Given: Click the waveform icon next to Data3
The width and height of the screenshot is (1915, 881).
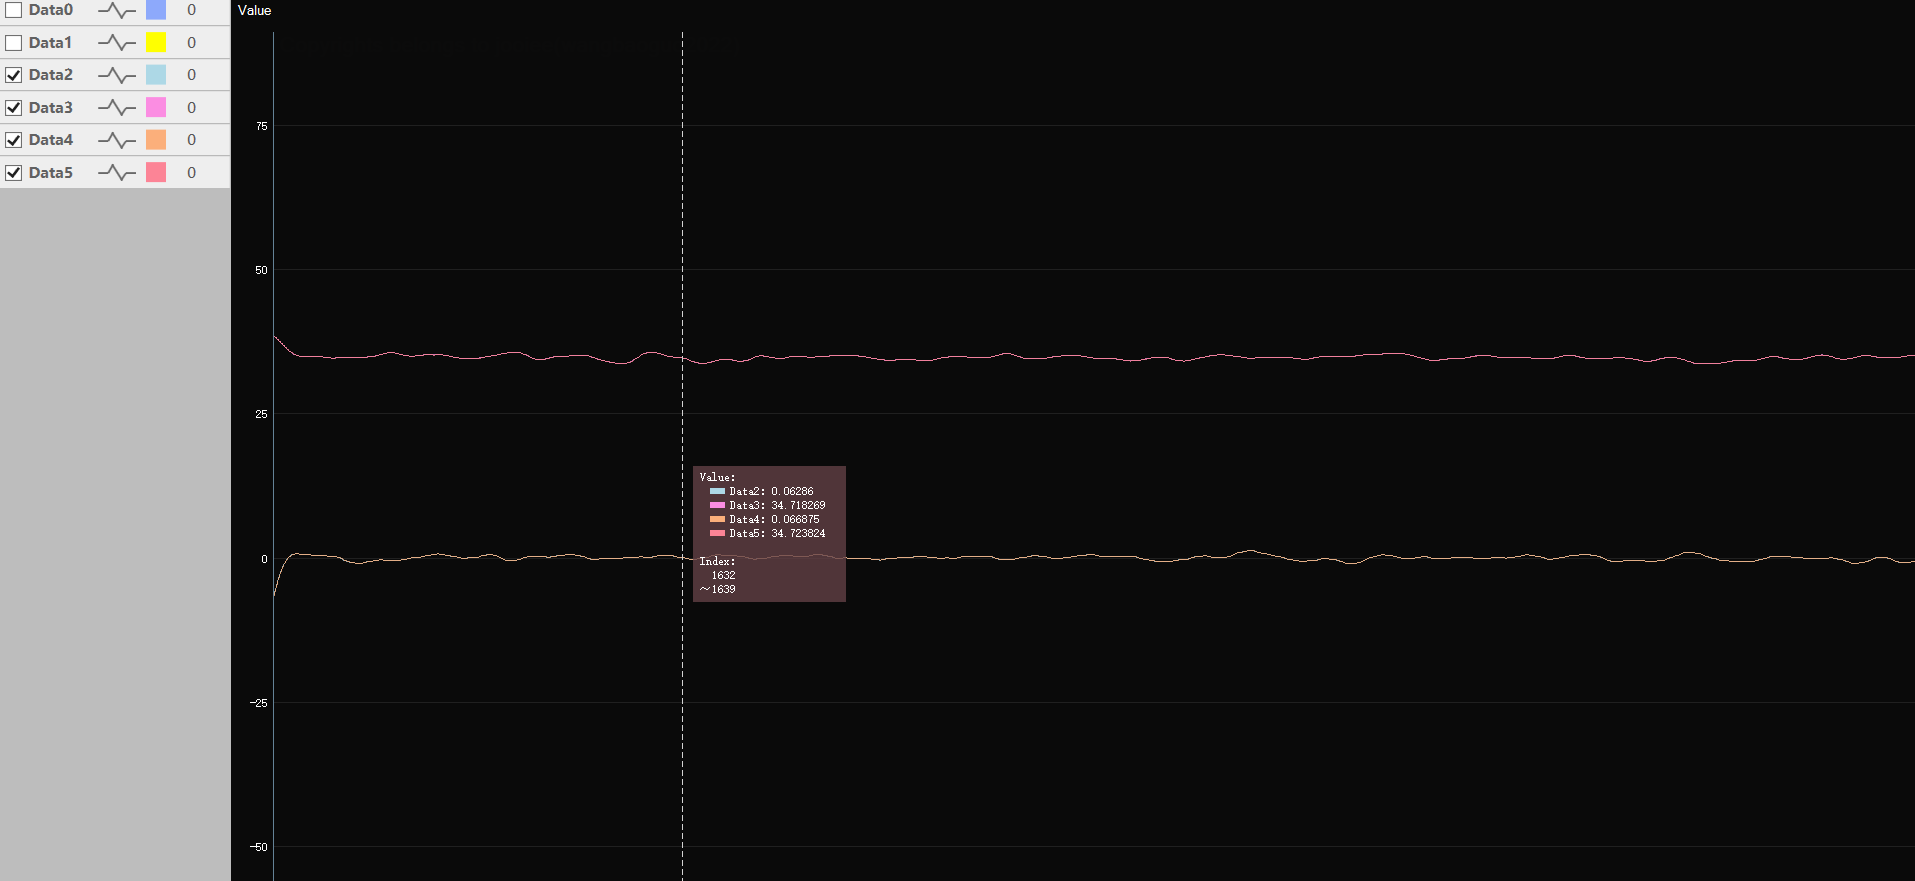Looking at the screenshot, I should click(117, 108).
